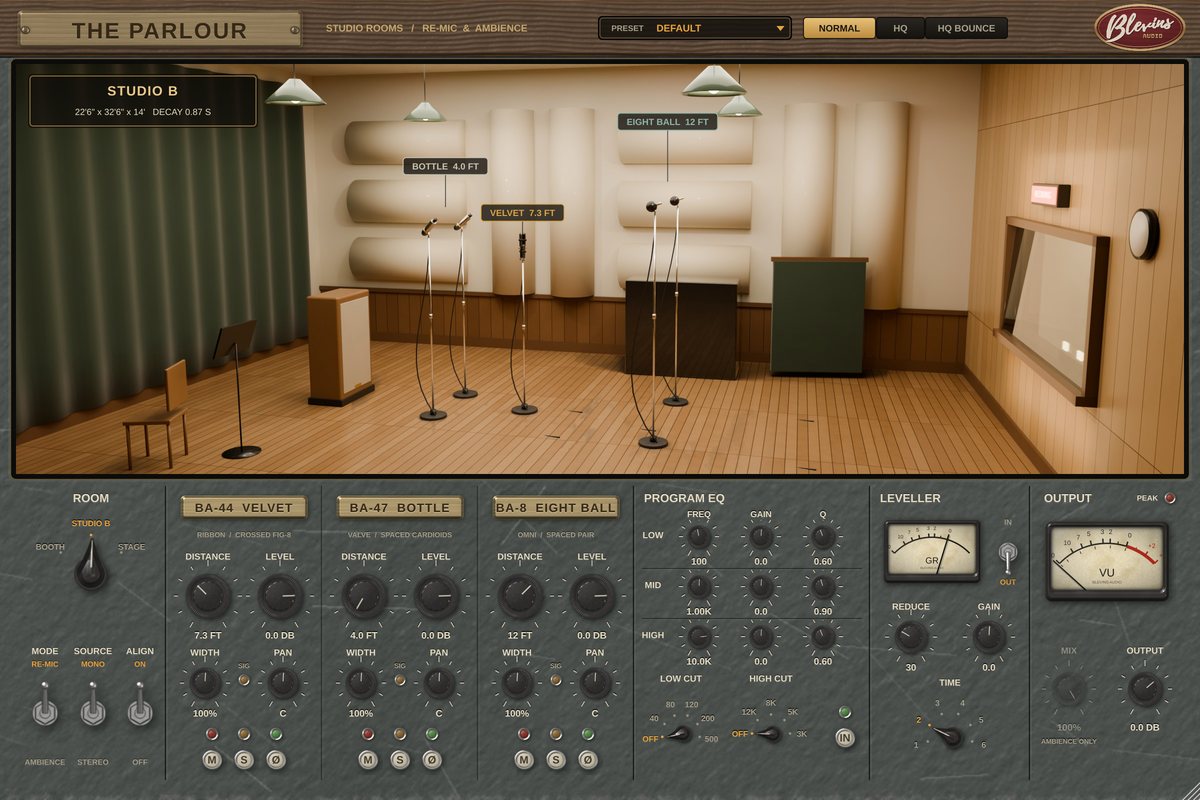Viewport: 1200px width, 800px height.
Task: Click the Room selector knob
Action: pyautogui.click(x=91, y=567)
